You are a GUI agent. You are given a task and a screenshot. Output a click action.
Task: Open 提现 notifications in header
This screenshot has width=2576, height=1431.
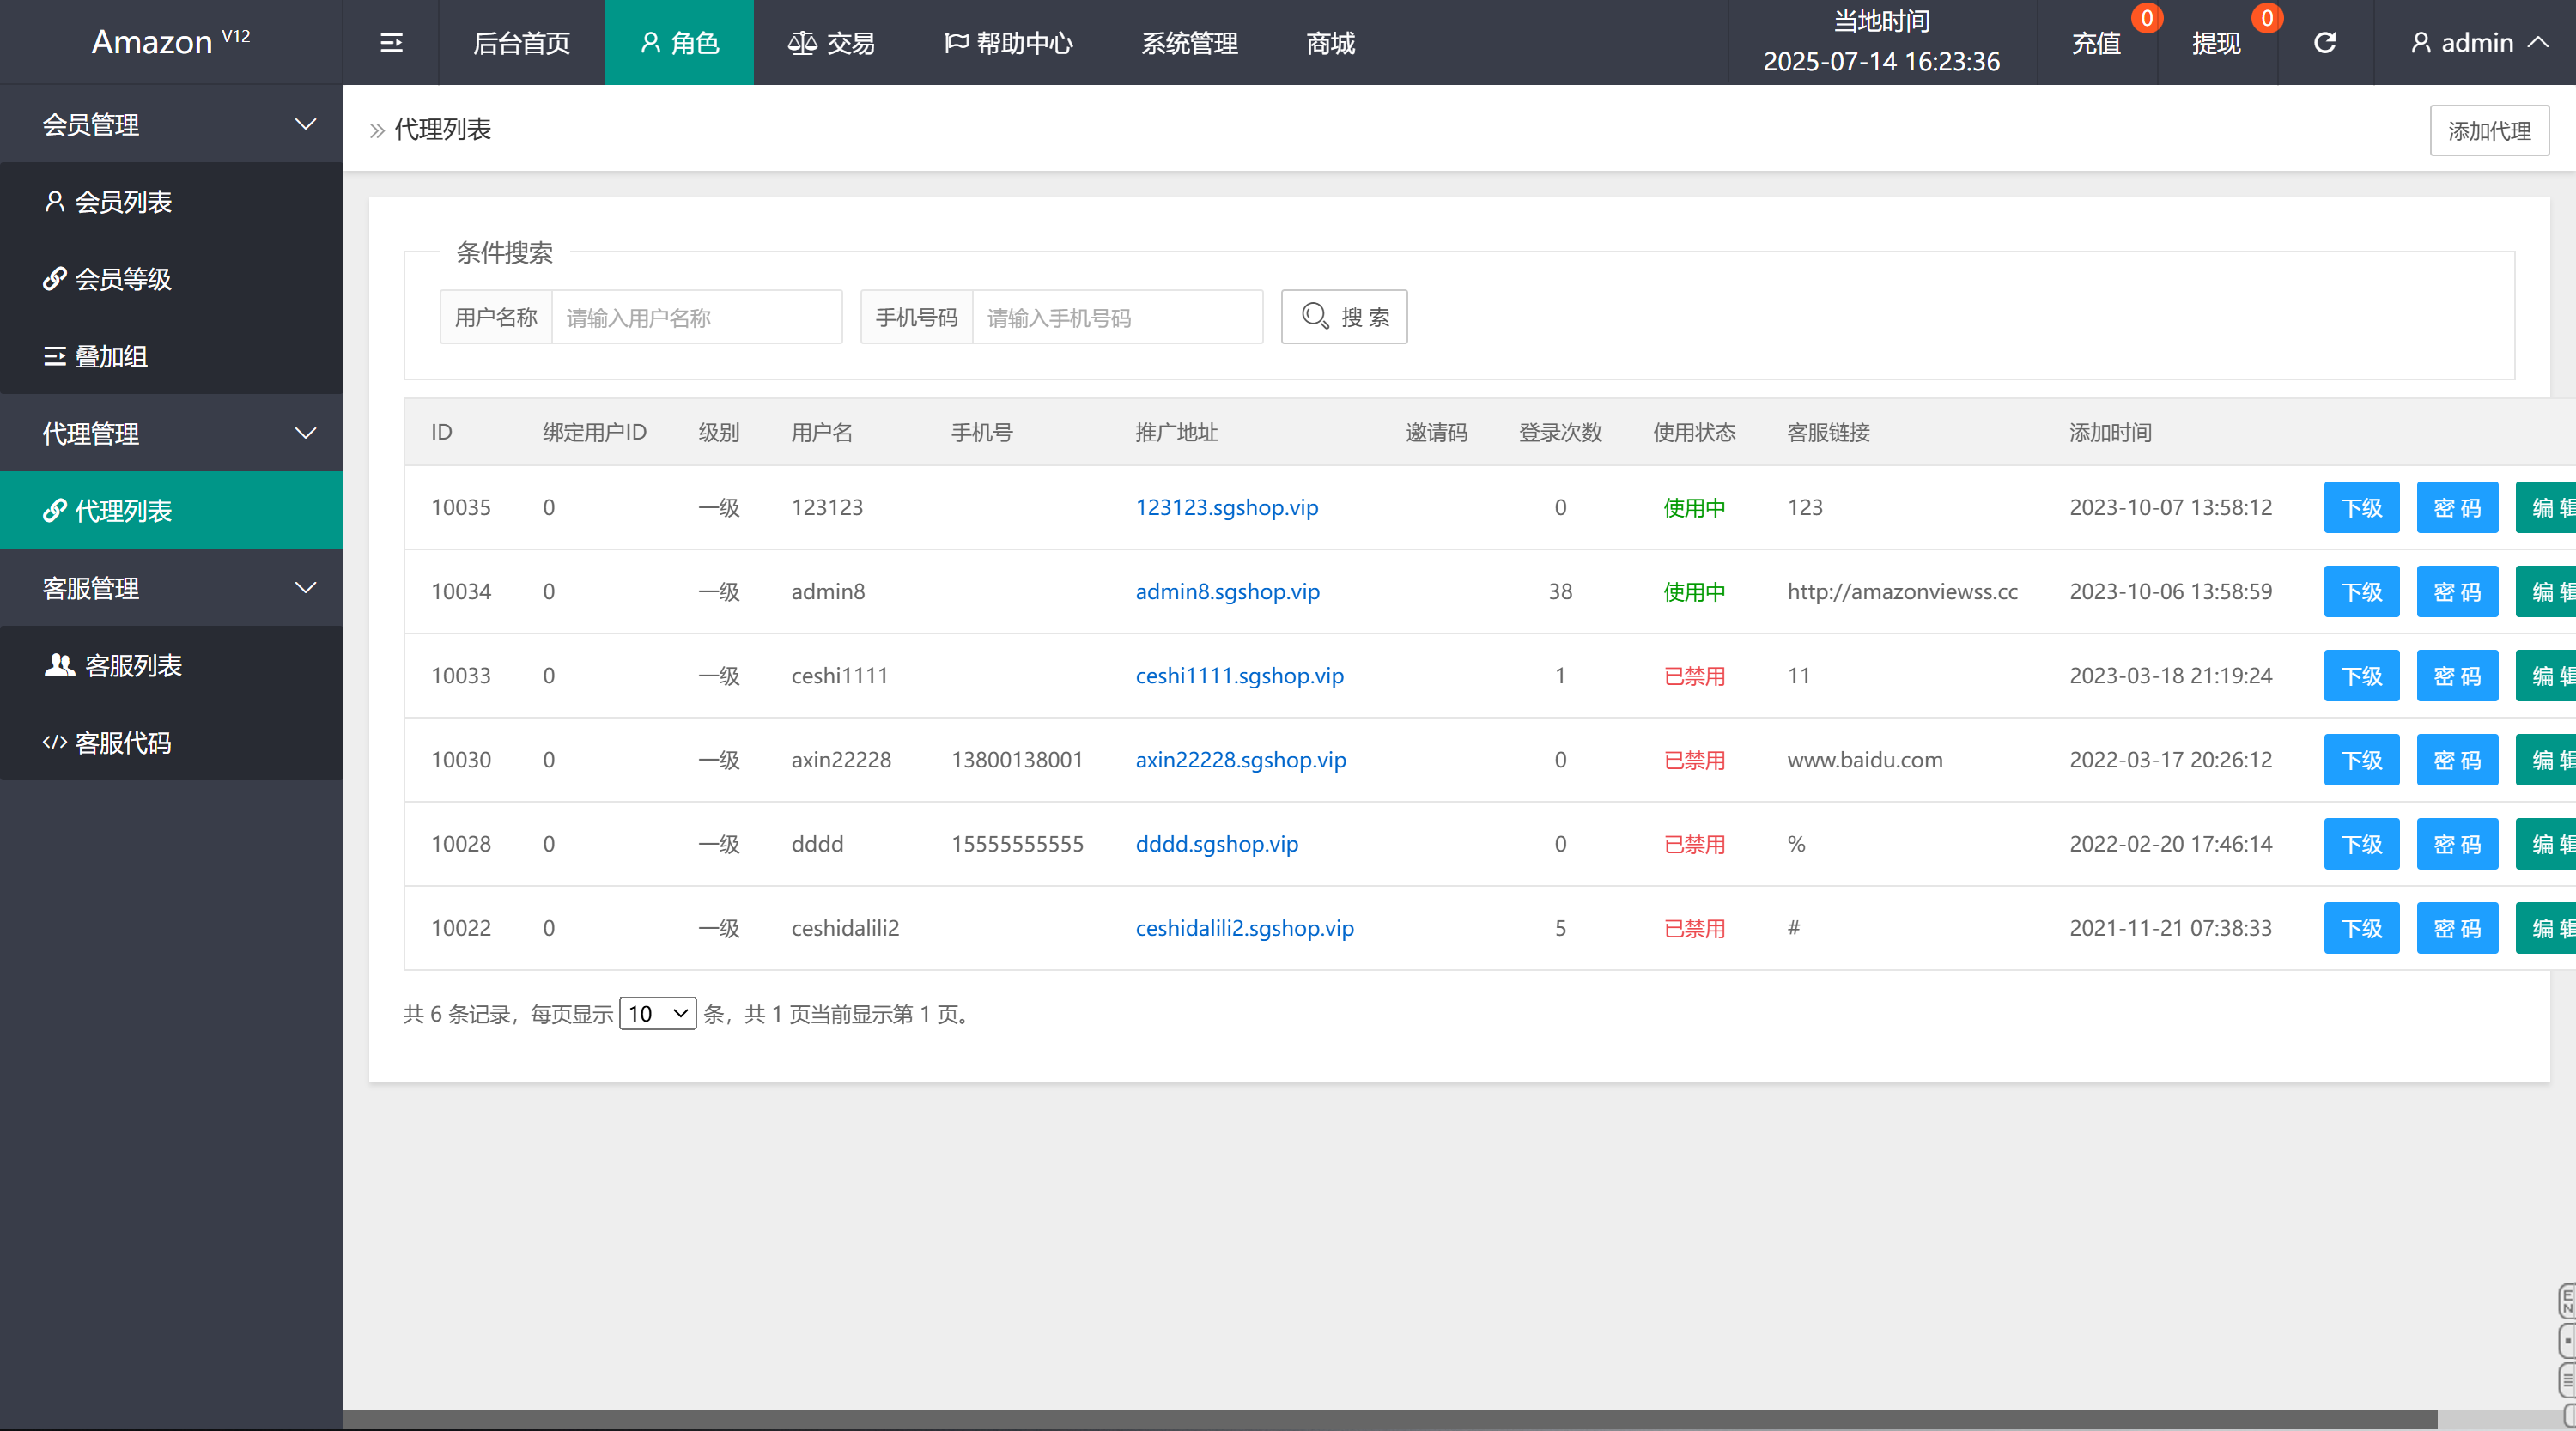click(2216, 43)
